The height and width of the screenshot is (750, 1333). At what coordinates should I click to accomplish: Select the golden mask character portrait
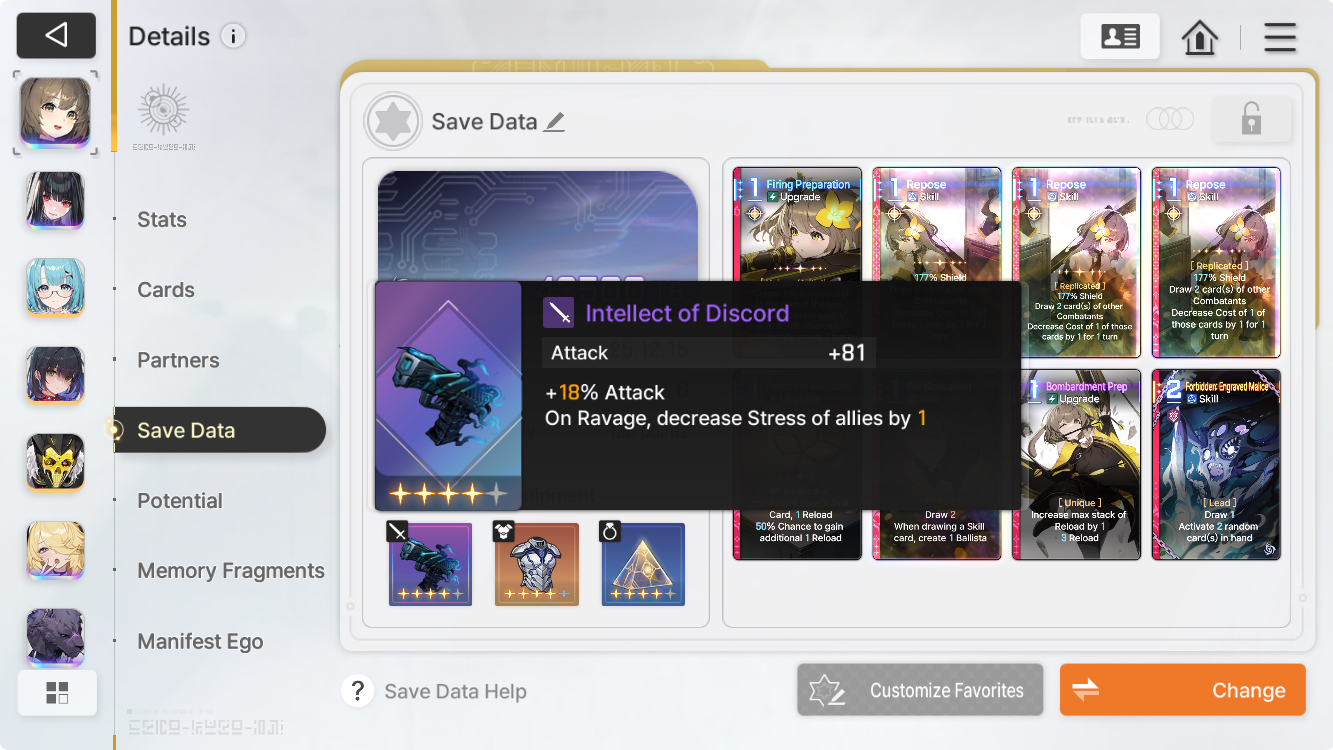click(x=55, y=461)
